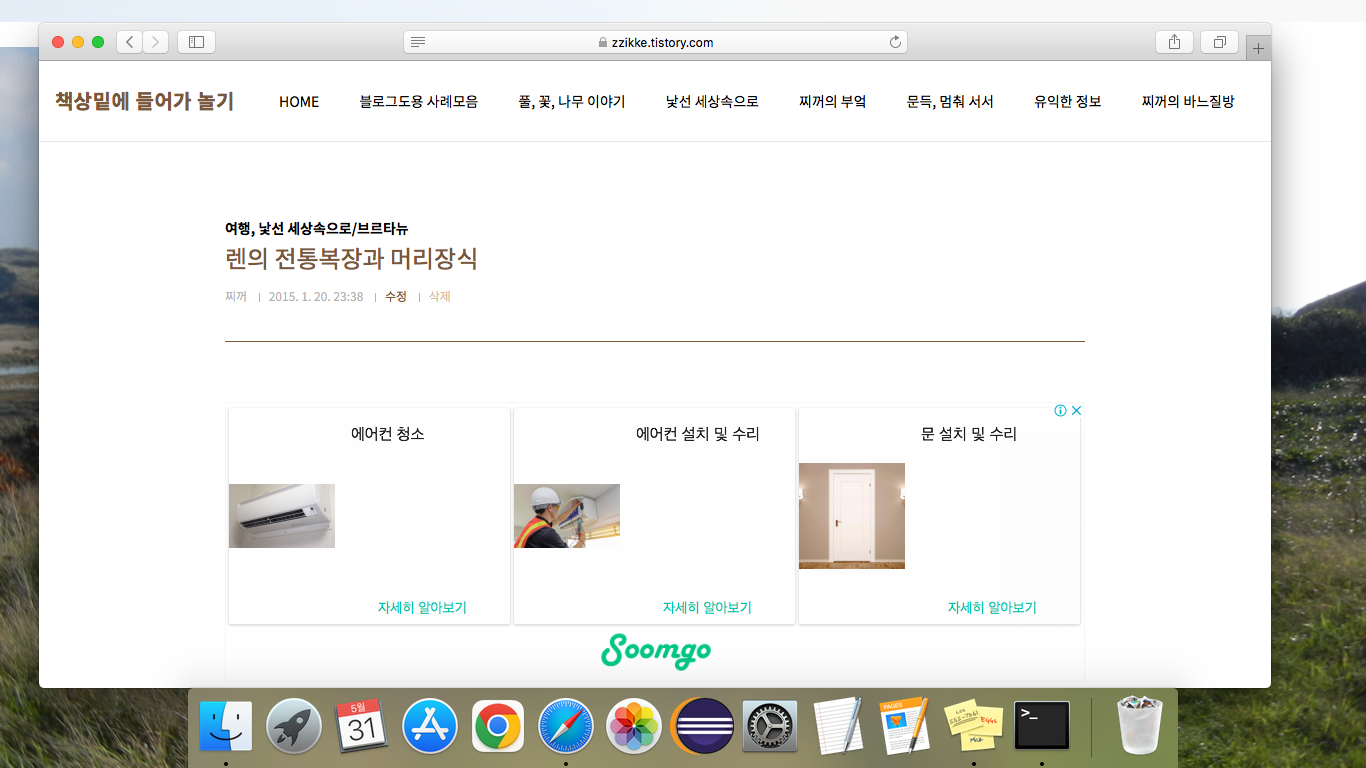Open Photos app from the Dock
This screenshot has width=1366, height=768.
click(634, 726)
